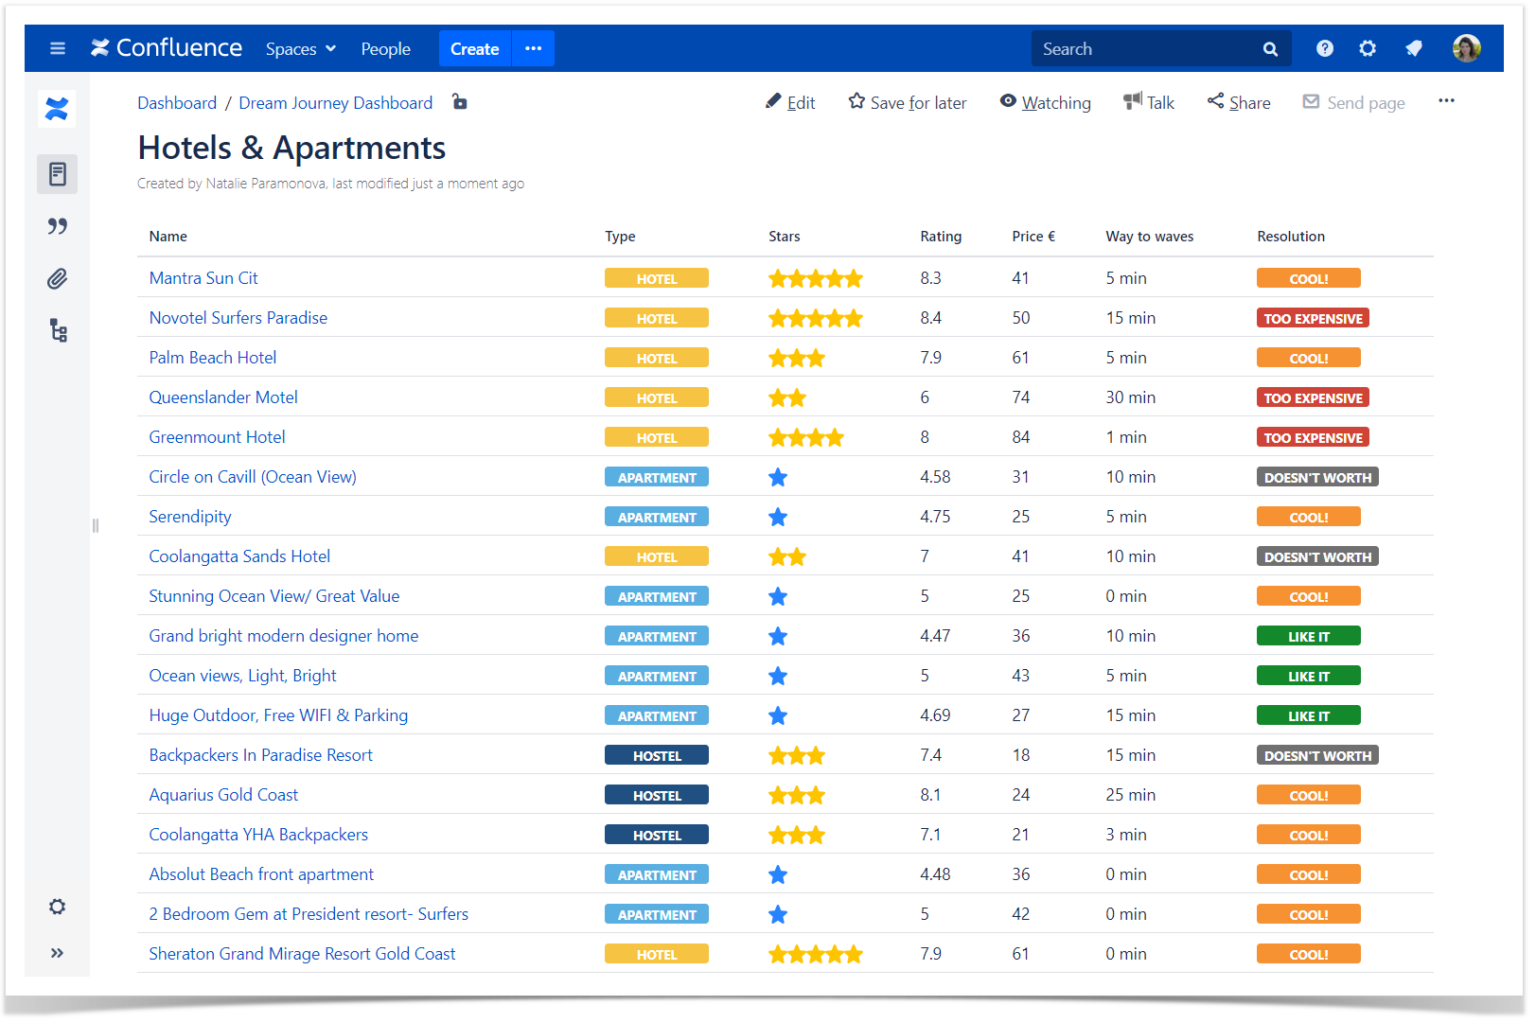Select the pages icon in the sidebar

[57, 173]
